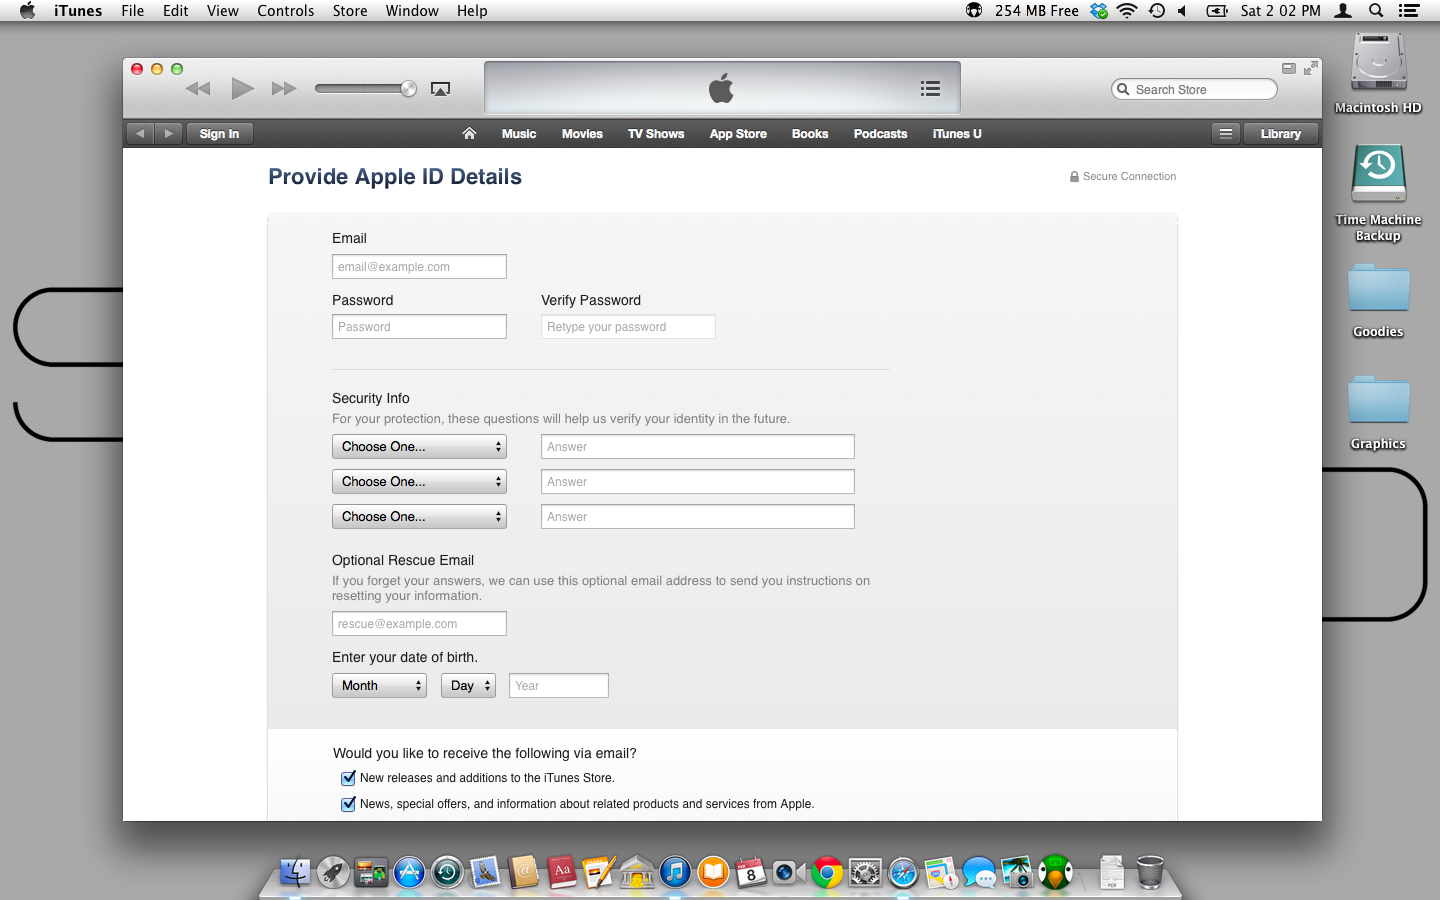This screenshot has height=900, width=1440.
Task: Open Finder from the Dock
Action: pos(295,873)
